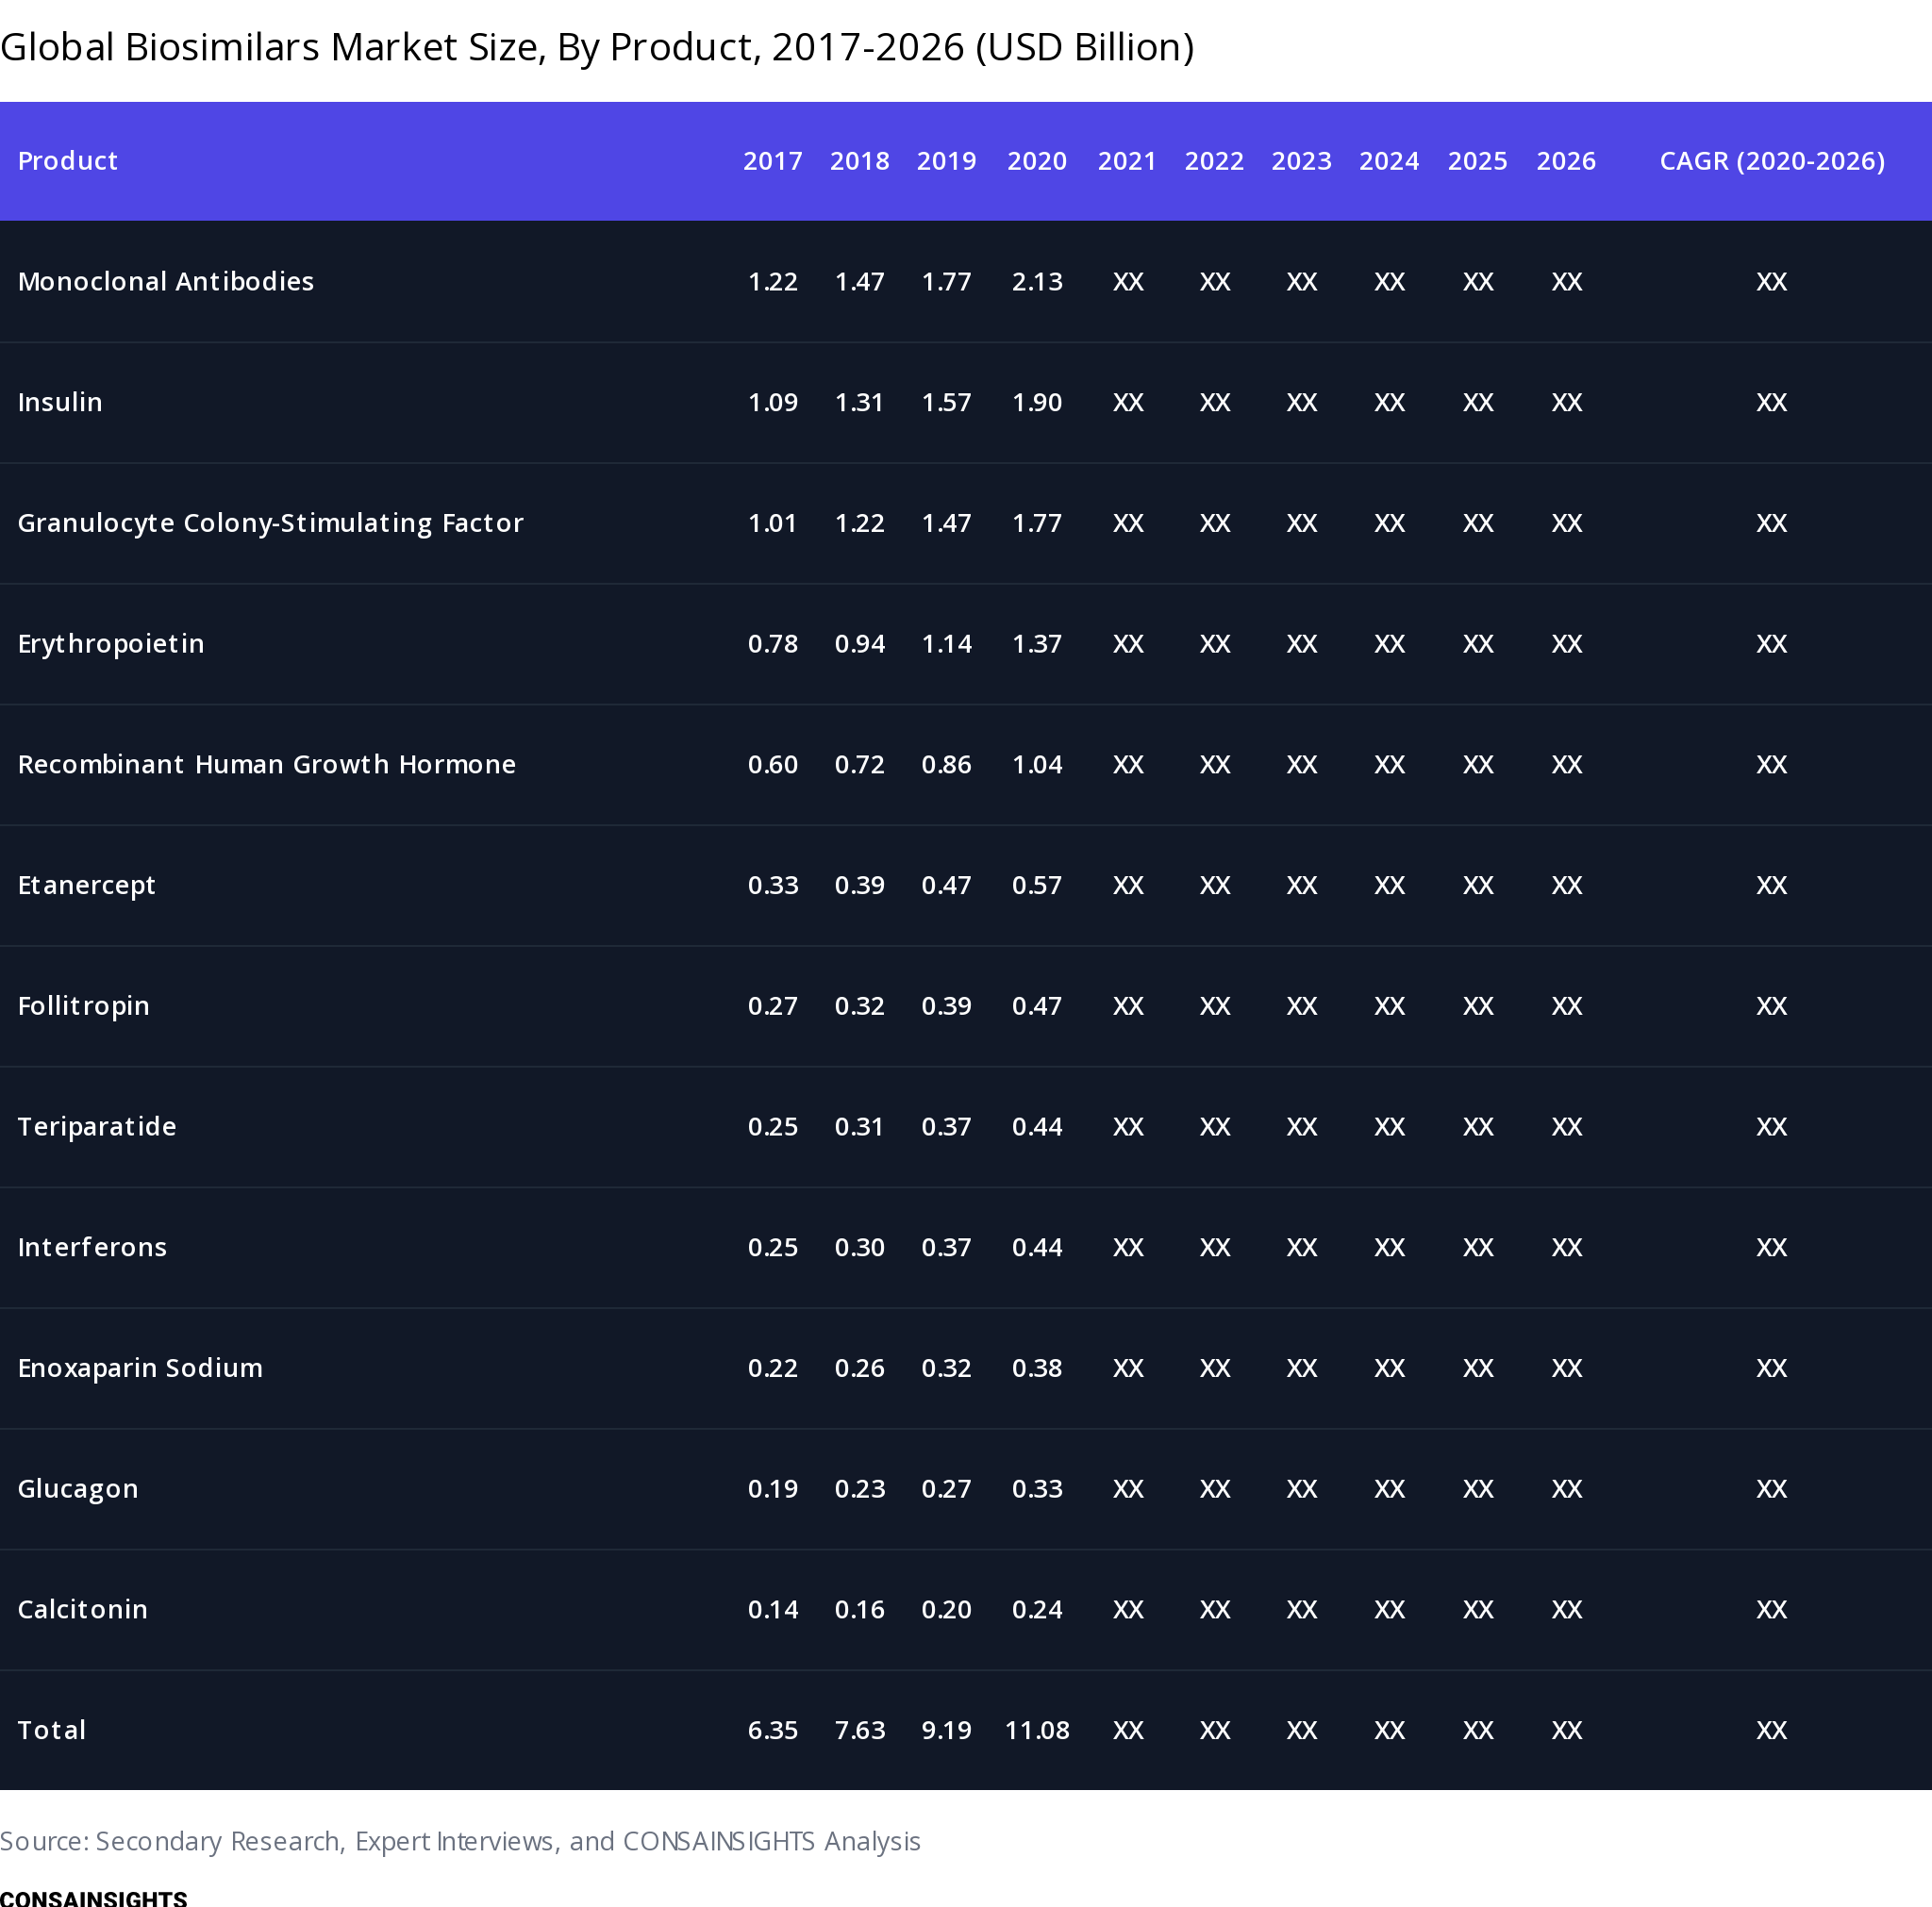Screen dimensions: 1932x1907
Task: Select the Glucagon row label
Action: (x=78, y=1489)
